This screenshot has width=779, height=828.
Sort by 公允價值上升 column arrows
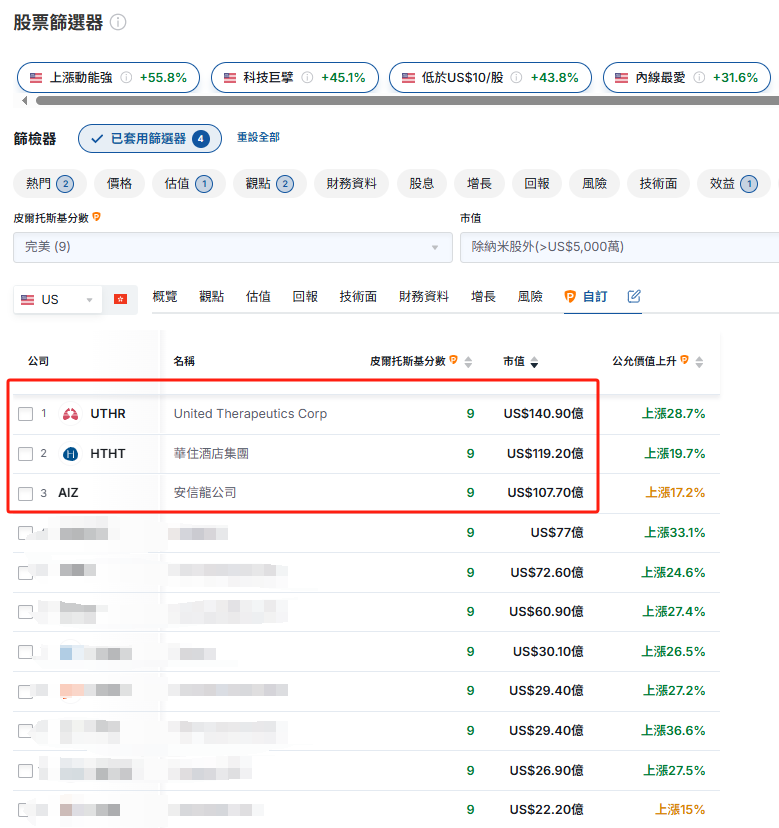click(x=699, y=362)
